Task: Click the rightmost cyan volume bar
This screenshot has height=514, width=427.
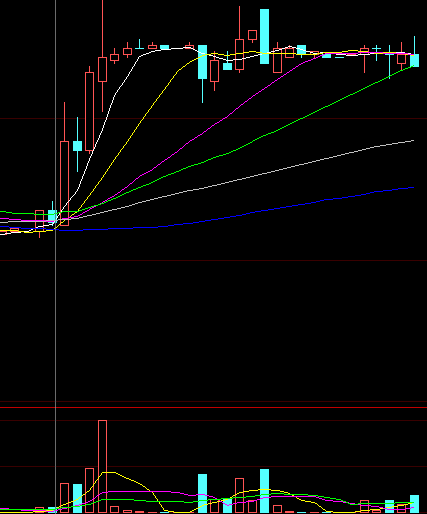Action: [x=414, y=504]
